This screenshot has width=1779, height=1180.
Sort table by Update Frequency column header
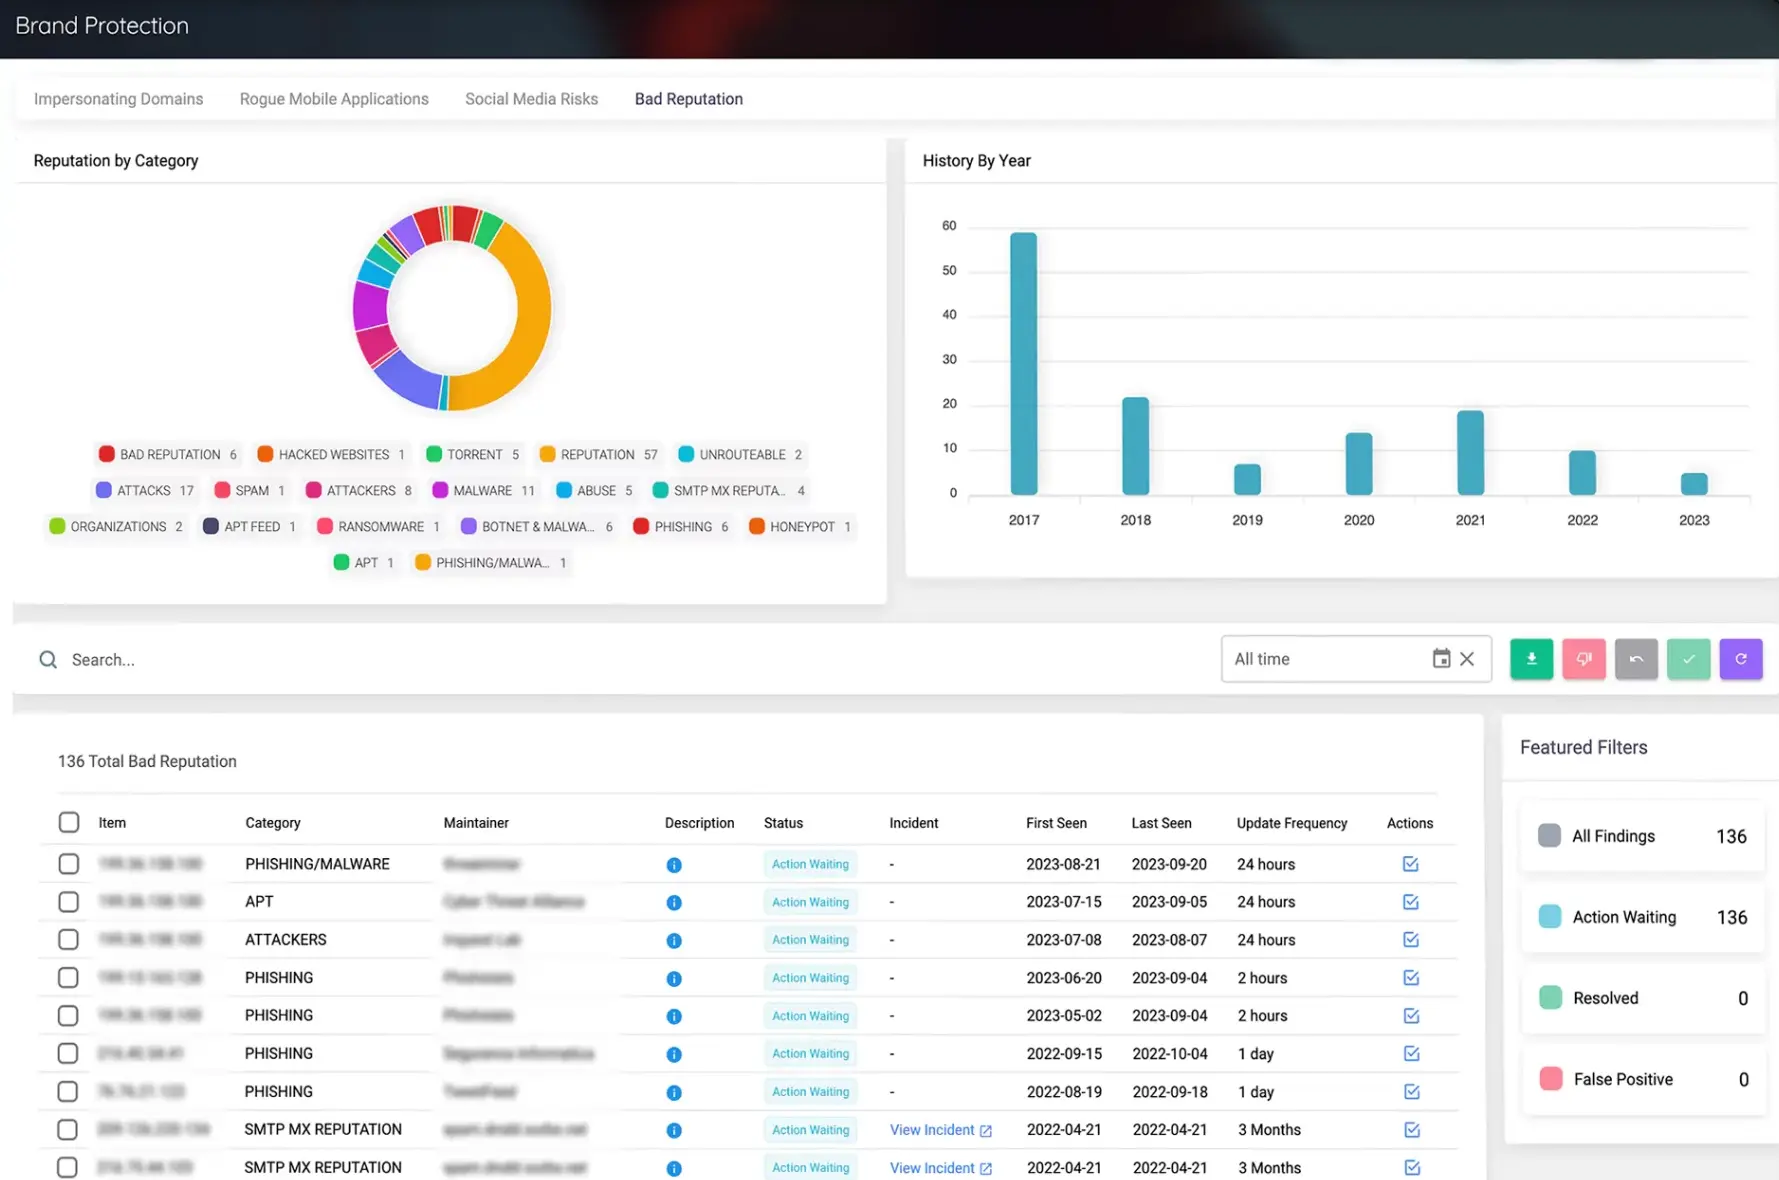pos(1292,823)
